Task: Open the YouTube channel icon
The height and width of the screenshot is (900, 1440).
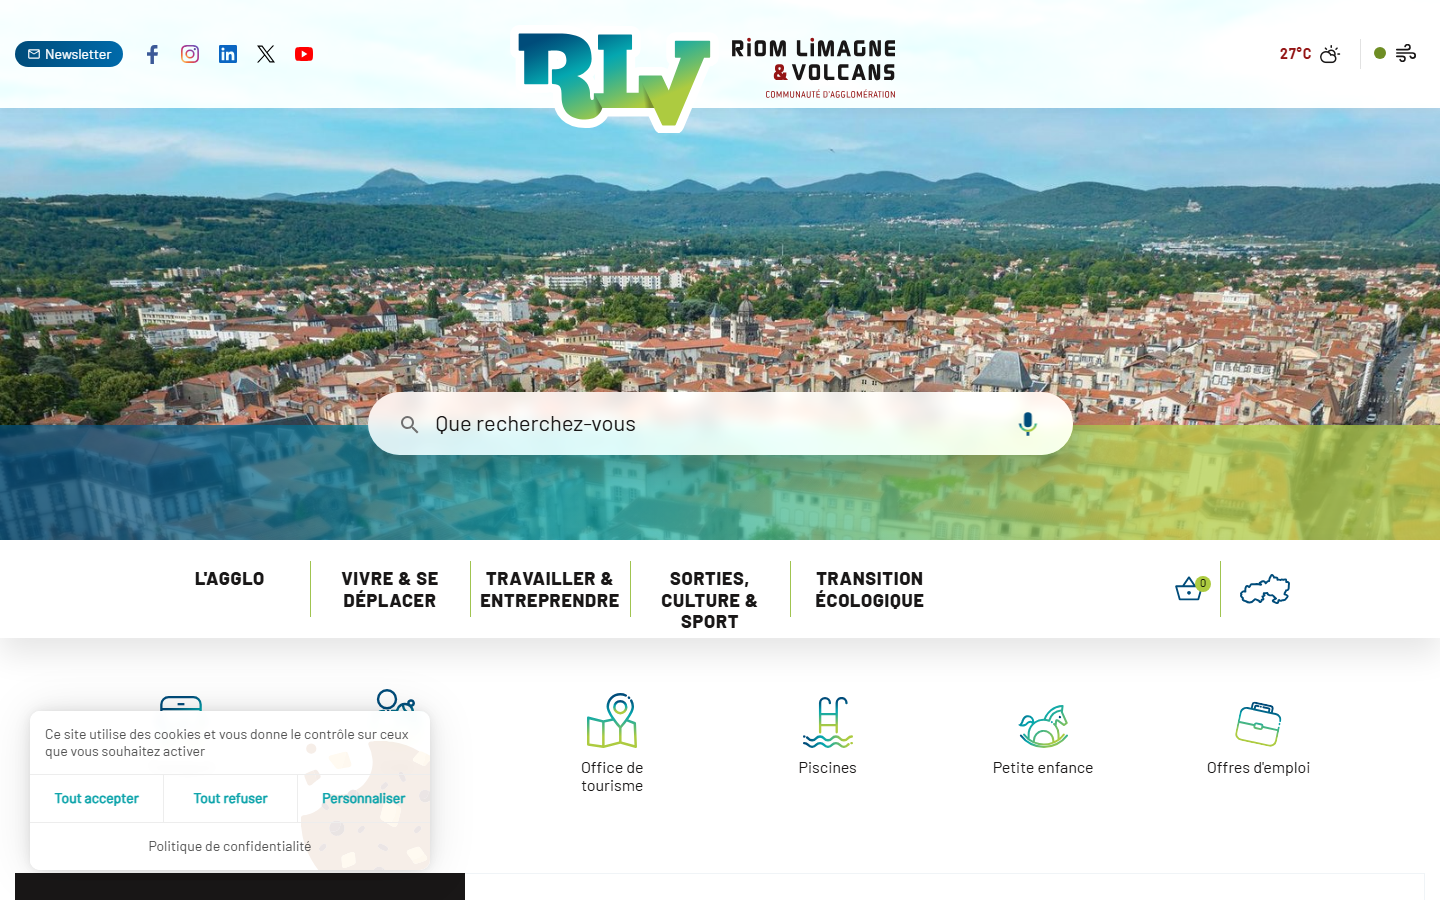Action: coord(304,54)
